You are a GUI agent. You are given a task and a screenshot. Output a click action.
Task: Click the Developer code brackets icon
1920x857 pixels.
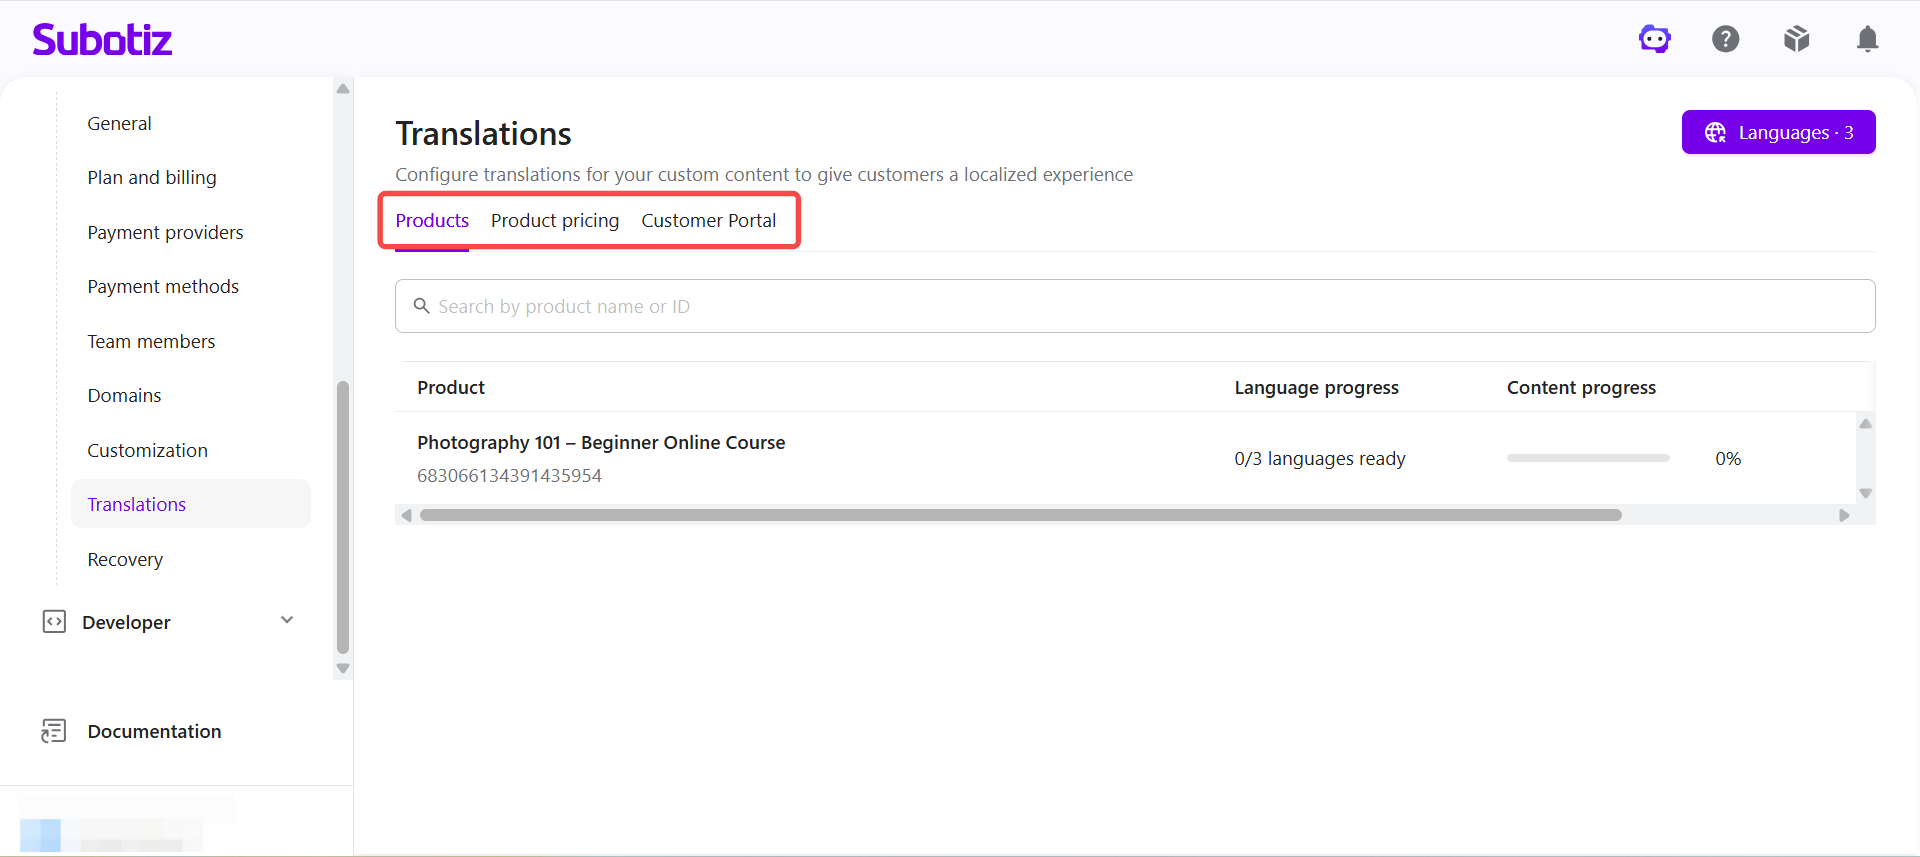54,622
